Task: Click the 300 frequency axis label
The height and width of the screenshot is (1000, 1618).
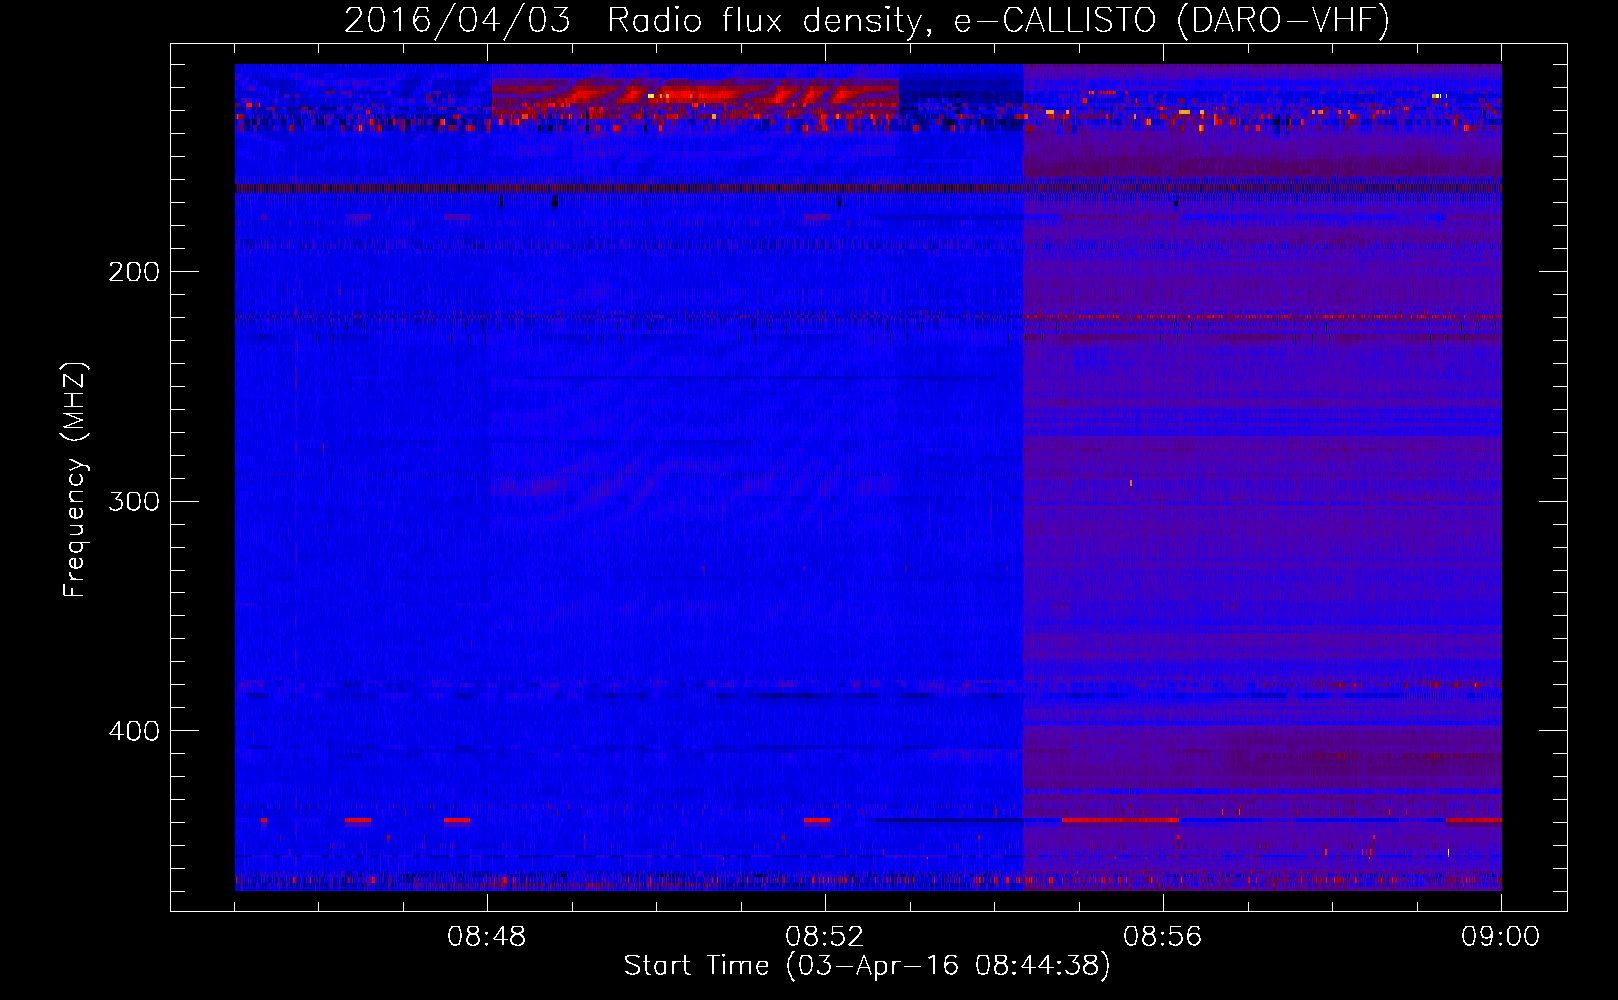Action: (134, 501)
